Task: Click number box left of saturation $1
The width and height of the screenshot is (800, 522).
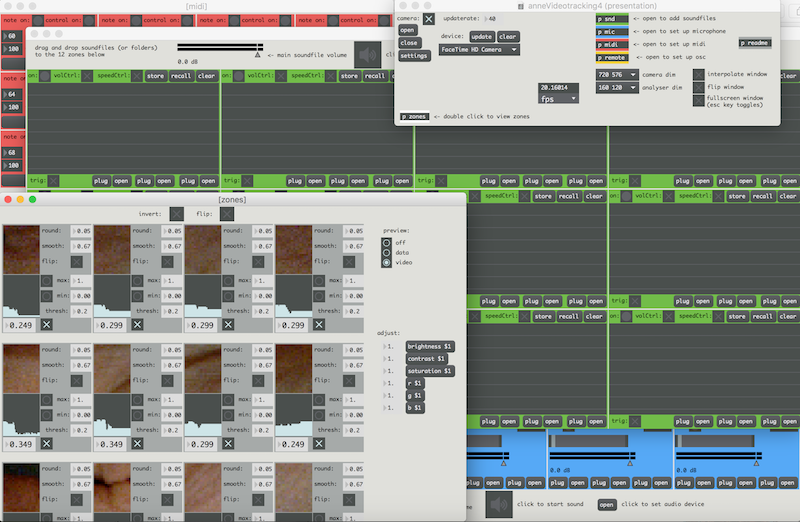Action: pyautogui.click(x=390, y=371)
